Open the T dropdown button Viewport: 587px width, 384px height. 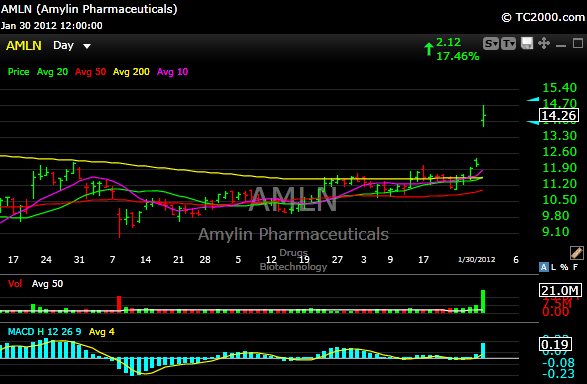(x=508, y=44)
